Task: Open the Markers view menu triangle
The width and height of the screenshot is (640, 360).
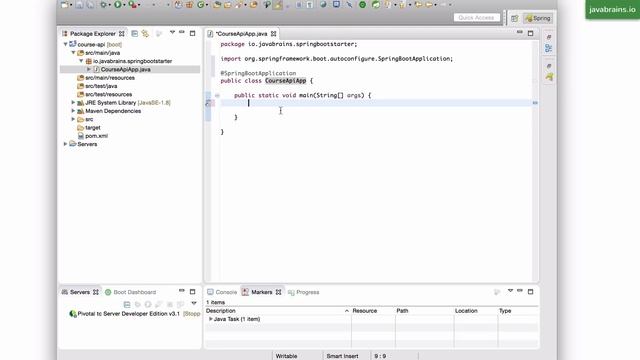Action: coord(510,291)
